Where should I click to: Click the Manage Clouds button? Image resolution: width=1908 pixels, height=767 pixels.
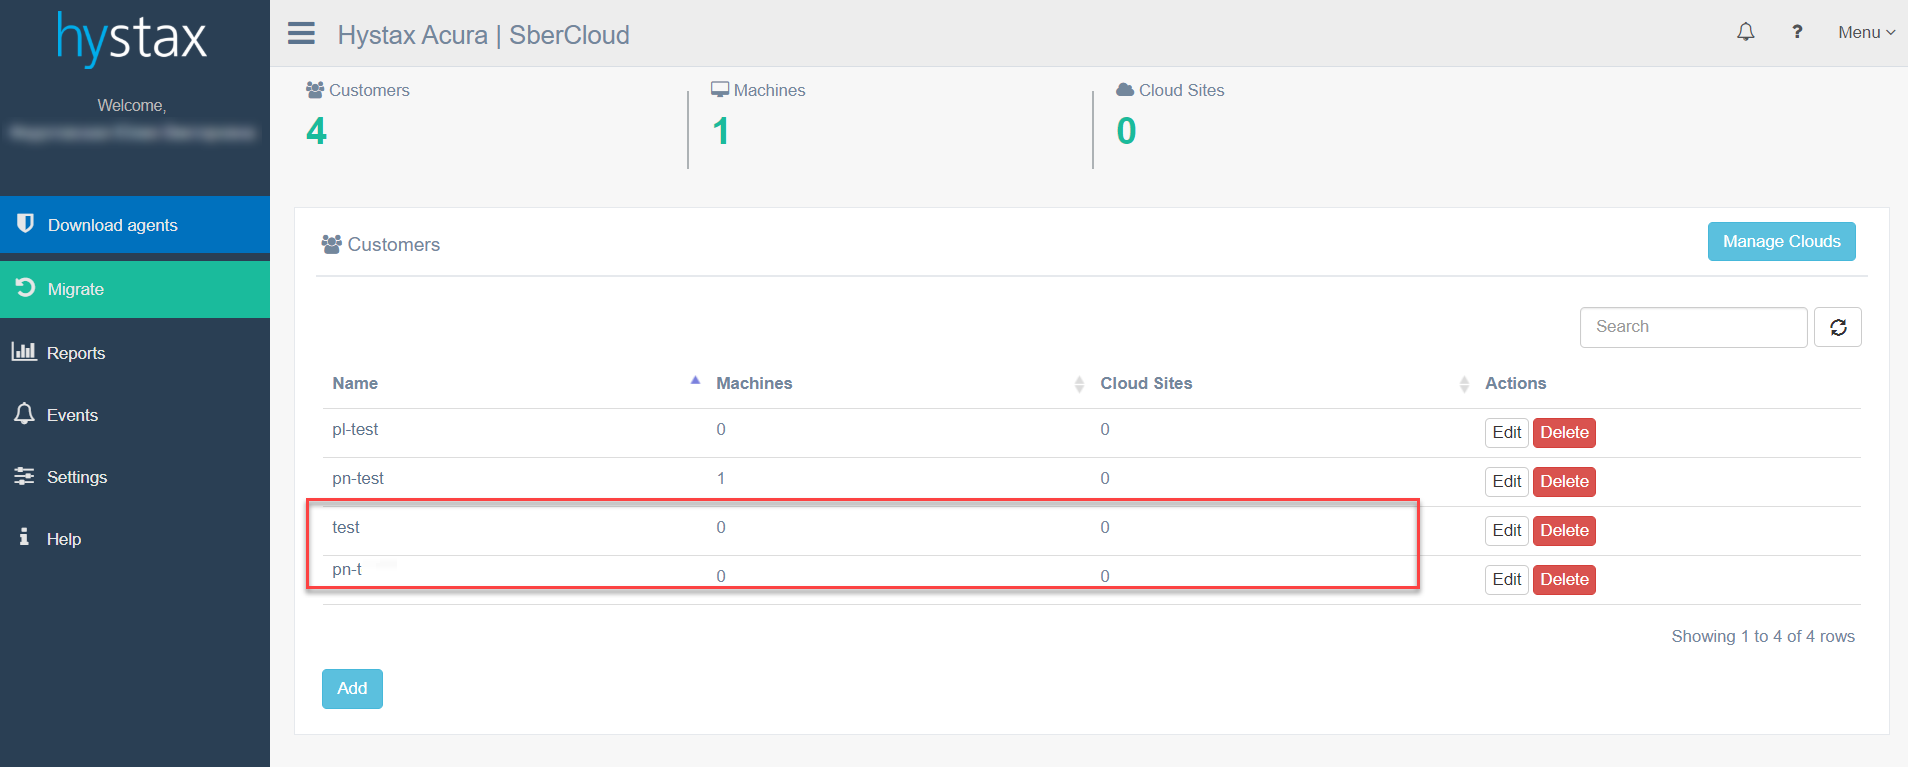click(x=1781, y=241)
